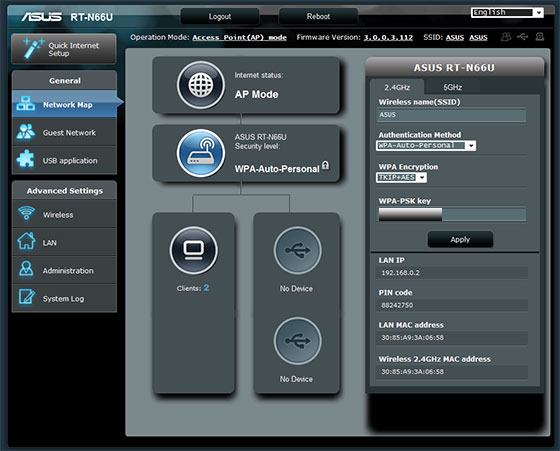Click the Internet status globe icon
This screenshot has height=451, width=560.
(x=201, y=85)
